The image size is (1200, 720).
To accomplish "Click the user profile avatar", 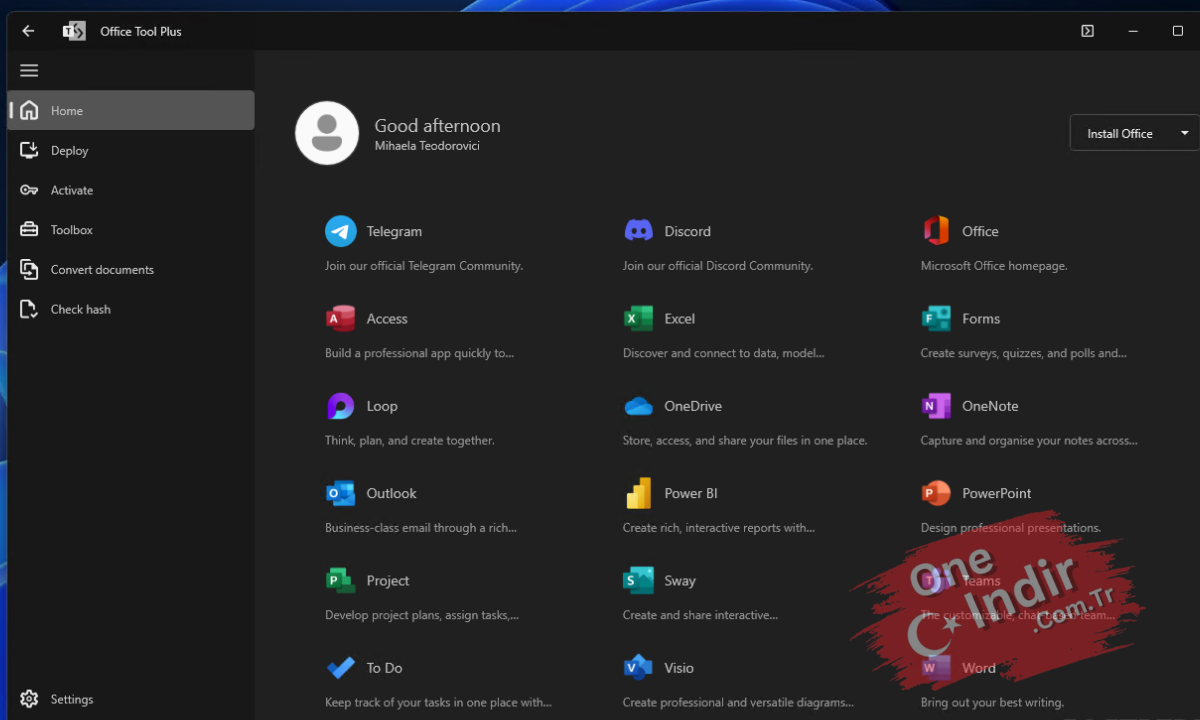I will (x=327, y=133).
